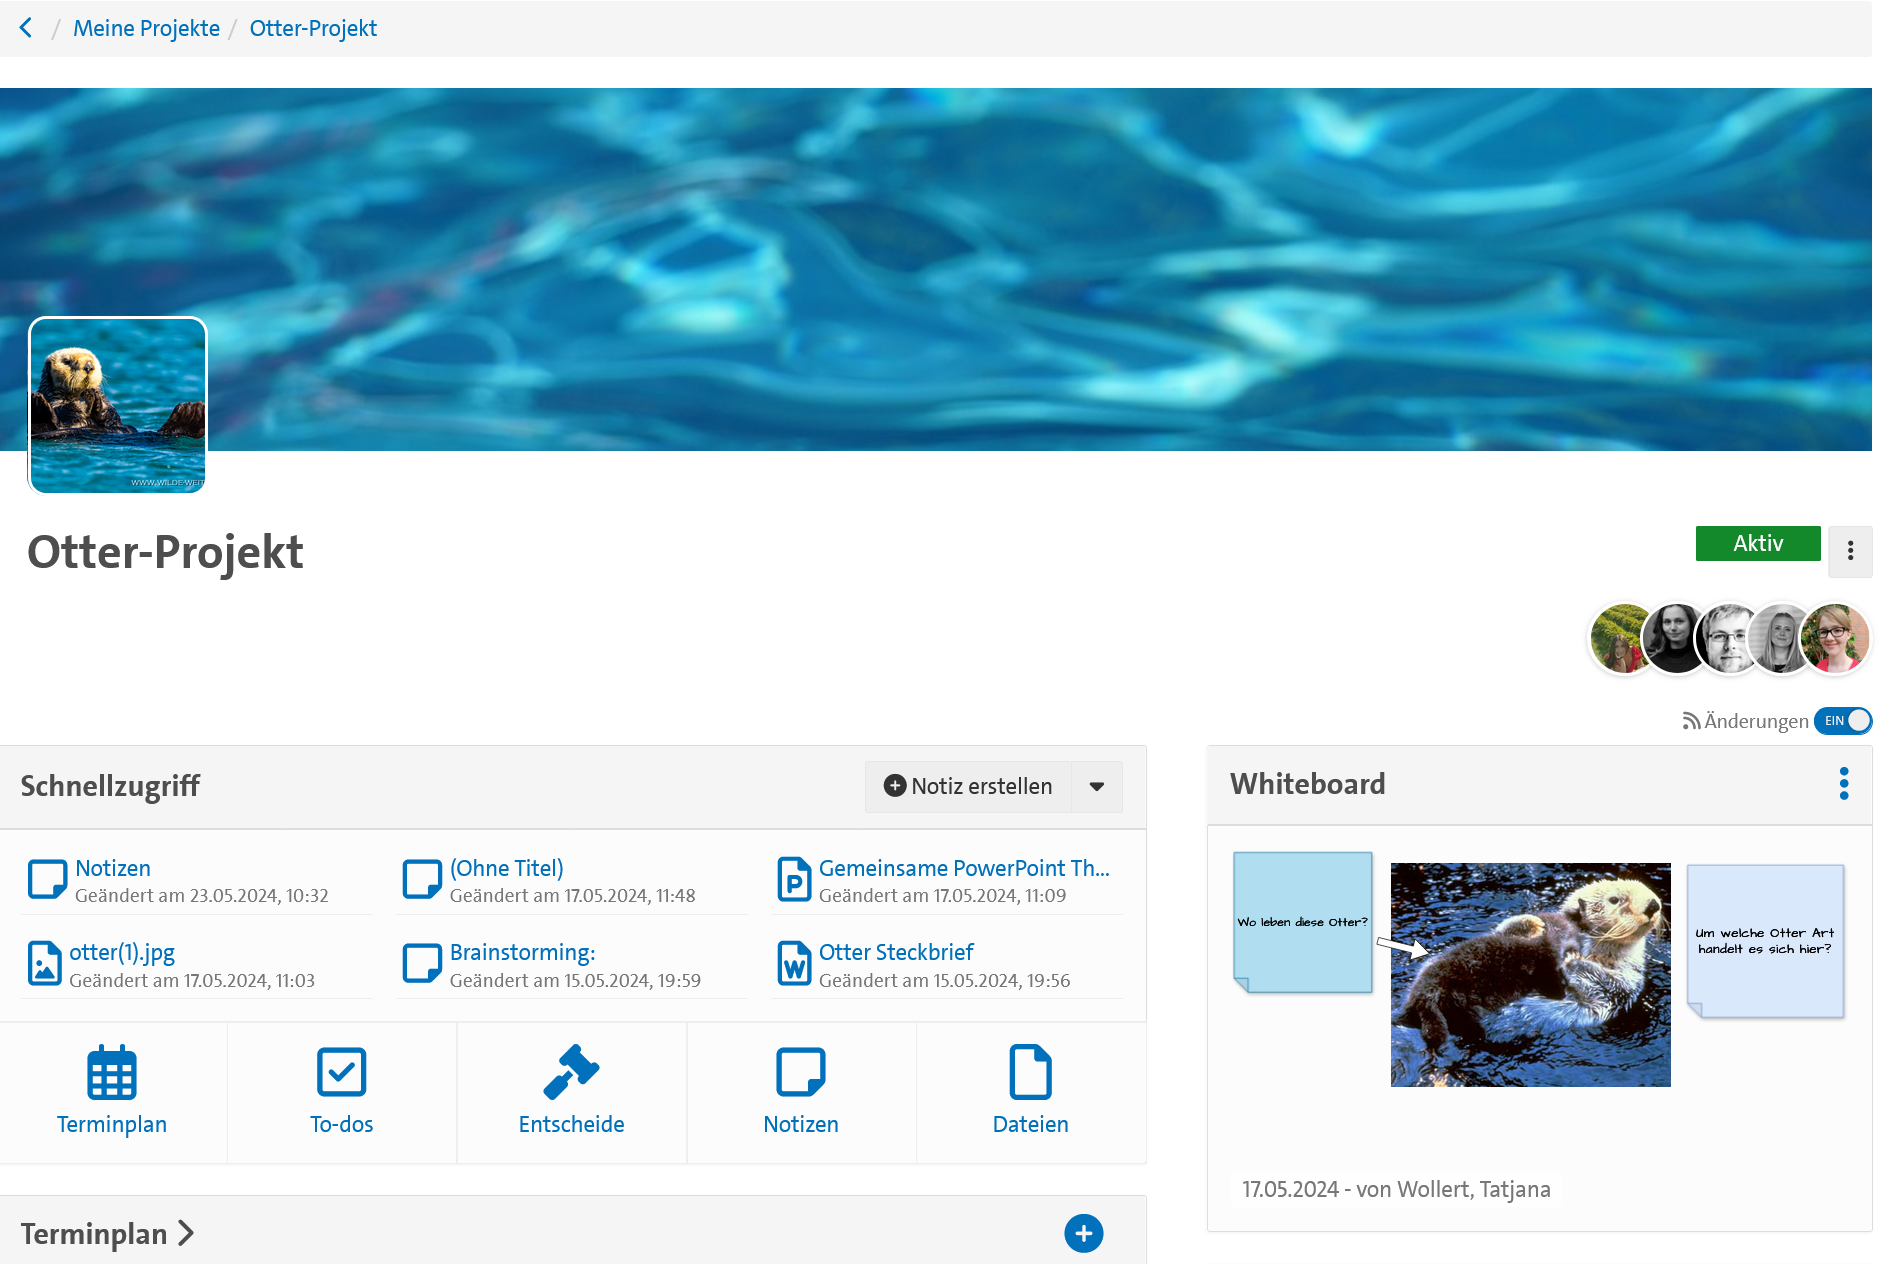The image size is (1893, 1264).
Task: Open the Notizen tile icon
Action: (800, 1072)
